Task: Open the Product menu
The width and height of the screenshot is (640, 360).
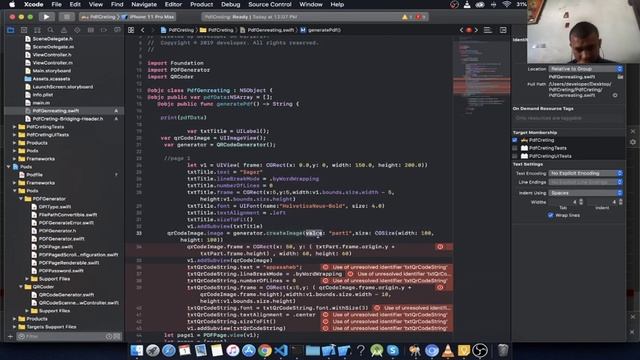Action: tap(201, 4)
